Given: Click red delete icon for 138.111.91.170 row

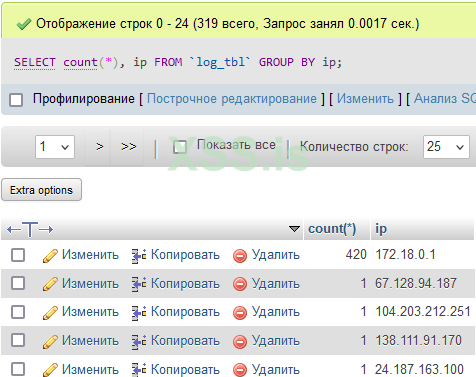Looking at the screenshot, I should pyautogui.click(x=240, y=342).
